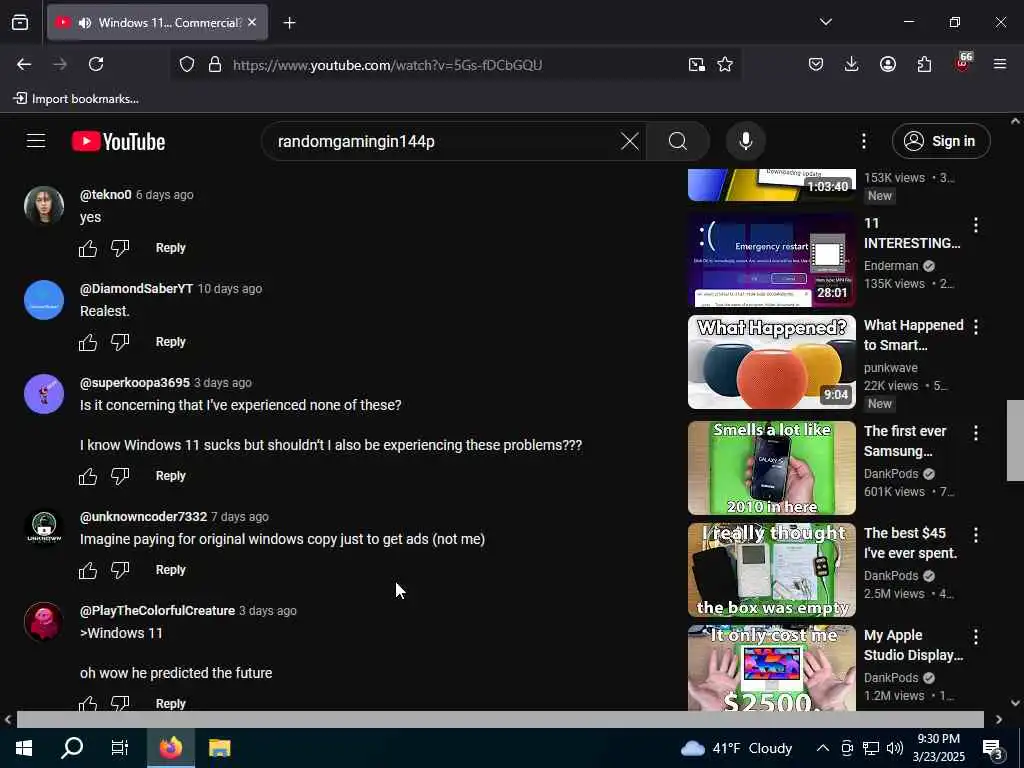Dislike @superkoopa3695's comment
This screenshot has height=768, width=1024.
(x=120, y=476)
